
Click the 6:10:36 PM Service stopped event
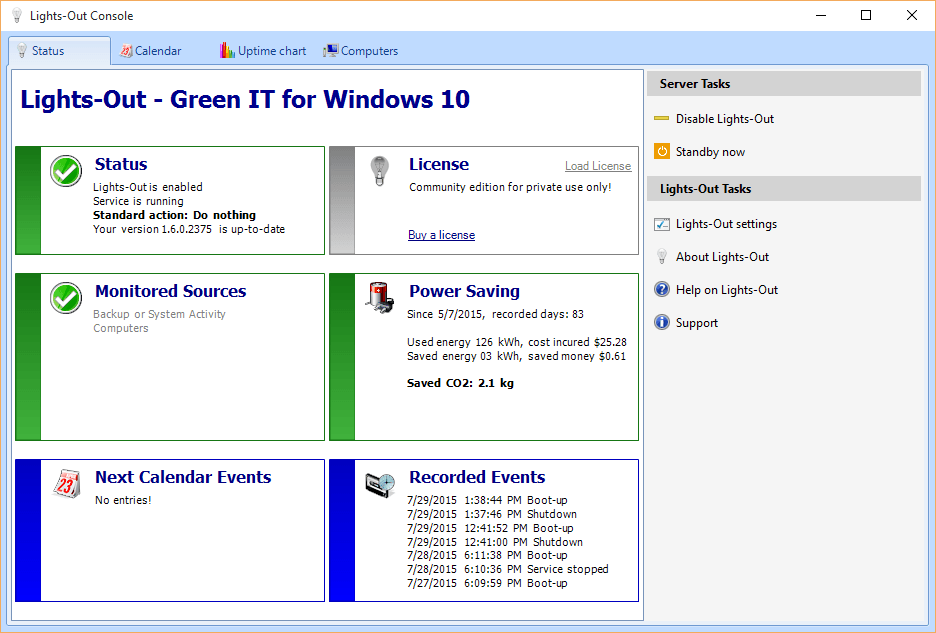coord(508,569)
